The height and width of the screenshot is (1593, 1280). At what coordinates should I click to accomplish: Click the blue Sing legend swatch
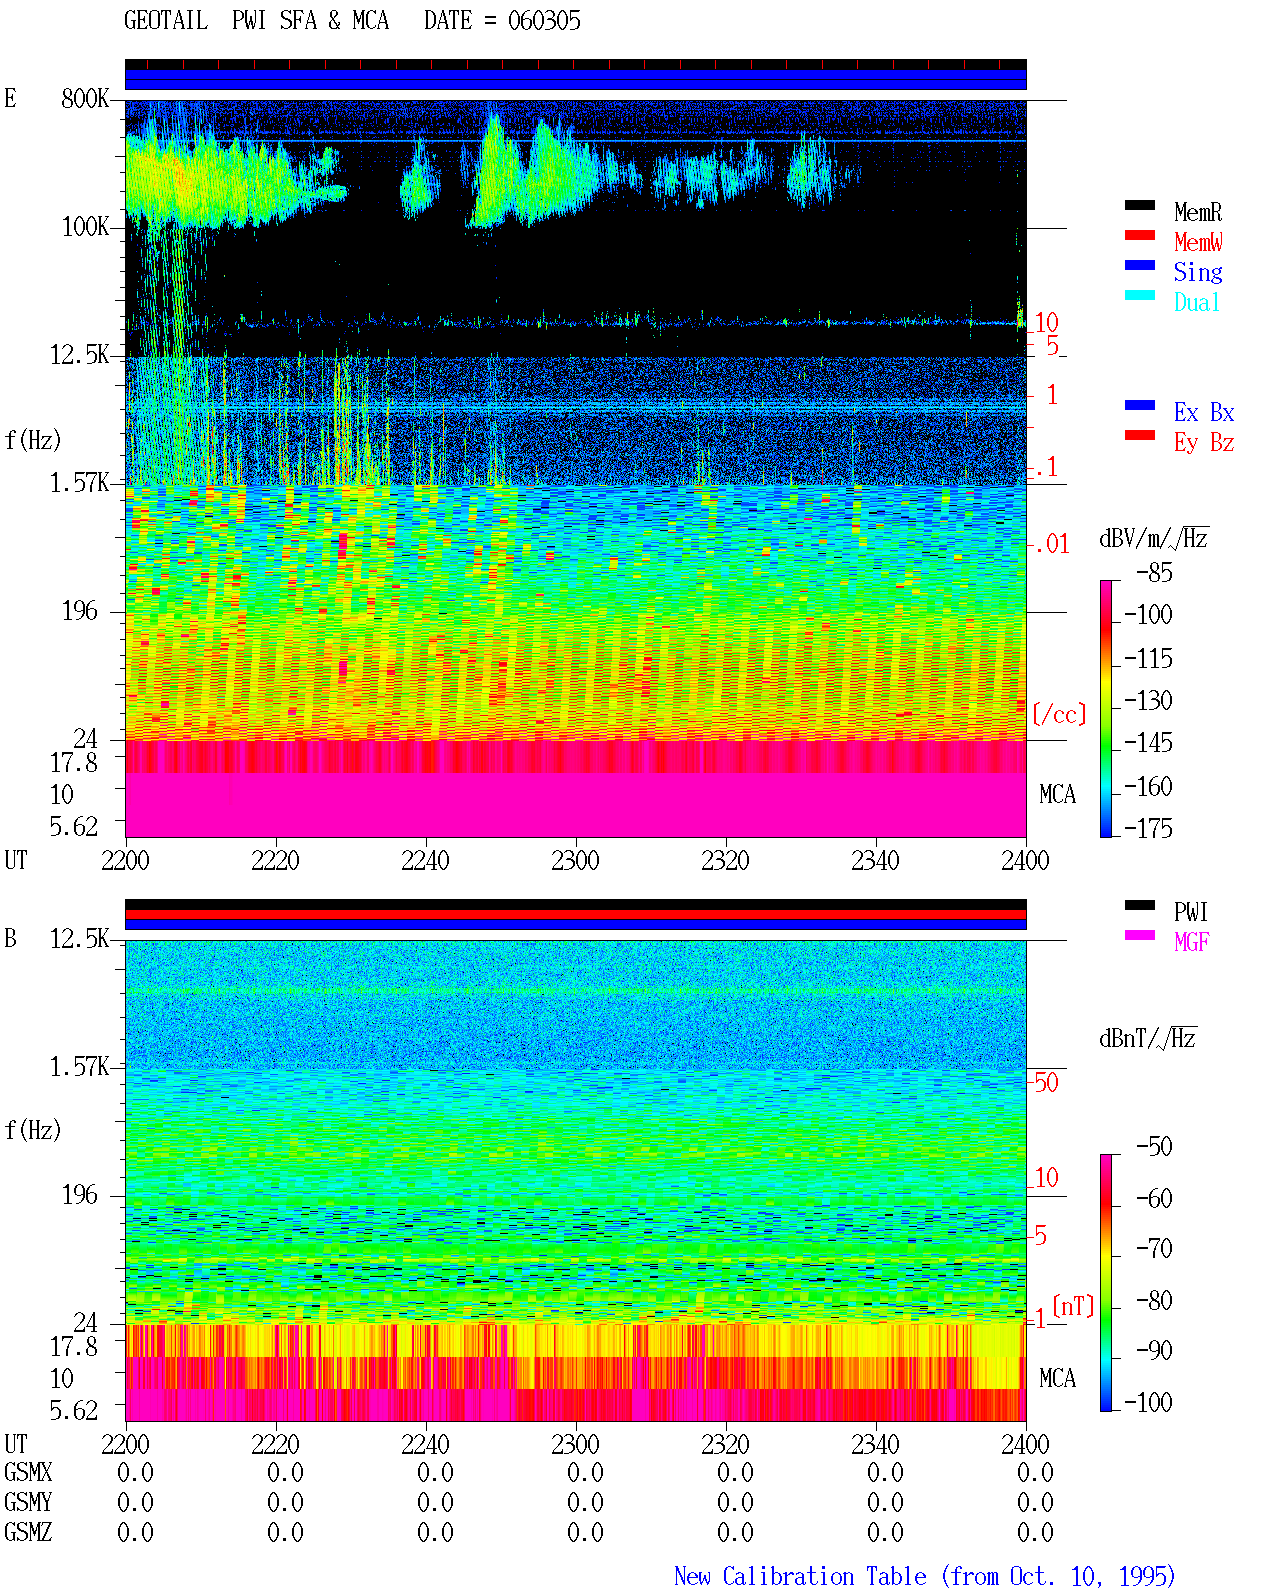(x=1140, y=265)
